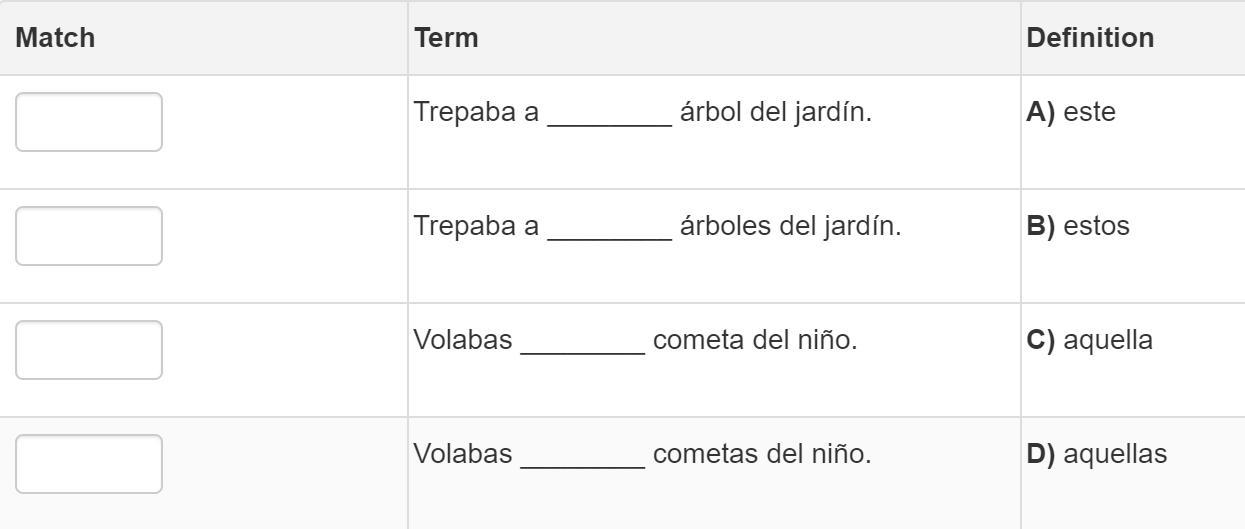The image size is (1245, 529).
Task: Click the blank before 'cometas del niño'
Action: pyautogui.click(x=583, y=456)
